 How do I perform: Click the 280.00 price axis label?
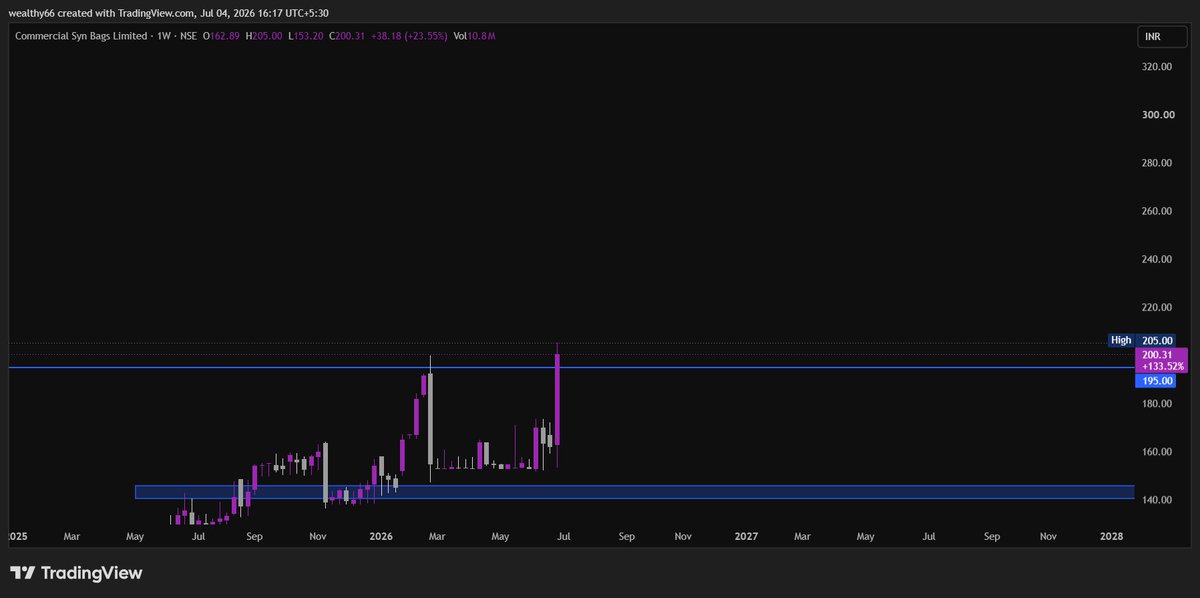[x=1158, y=163]
